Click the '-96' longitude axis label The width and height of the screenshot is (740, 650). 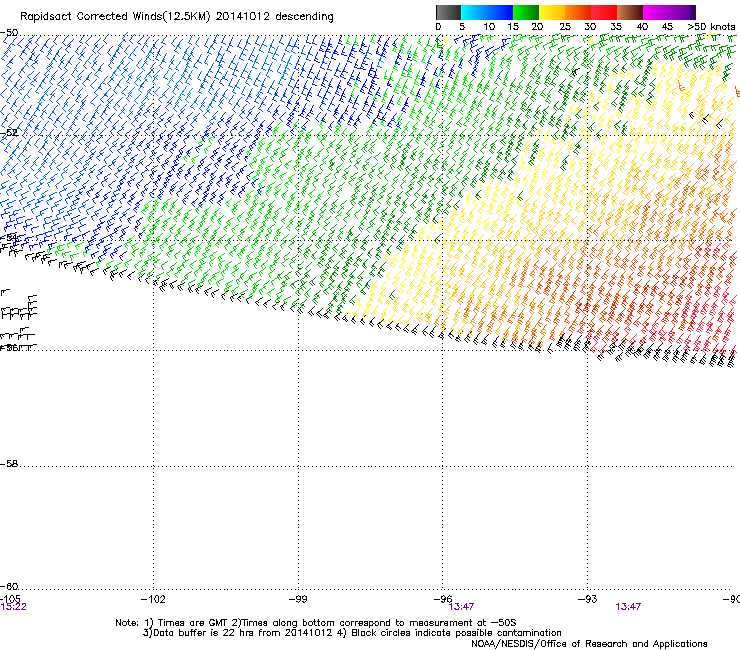tap(443, 599)
